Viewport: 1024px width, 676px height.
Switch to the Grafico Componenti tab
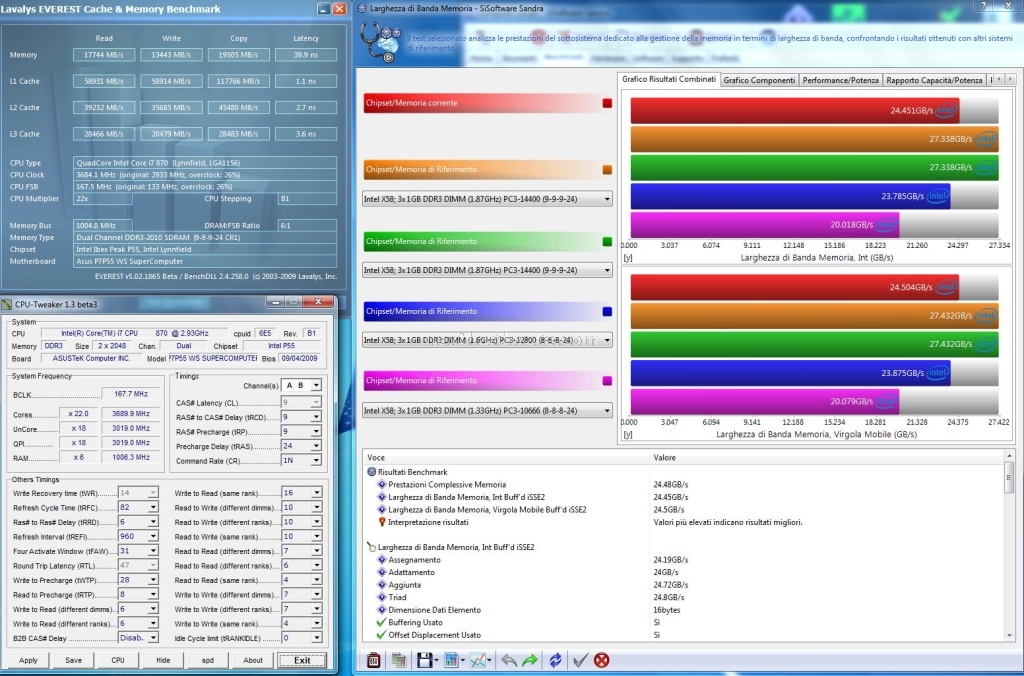760,80
